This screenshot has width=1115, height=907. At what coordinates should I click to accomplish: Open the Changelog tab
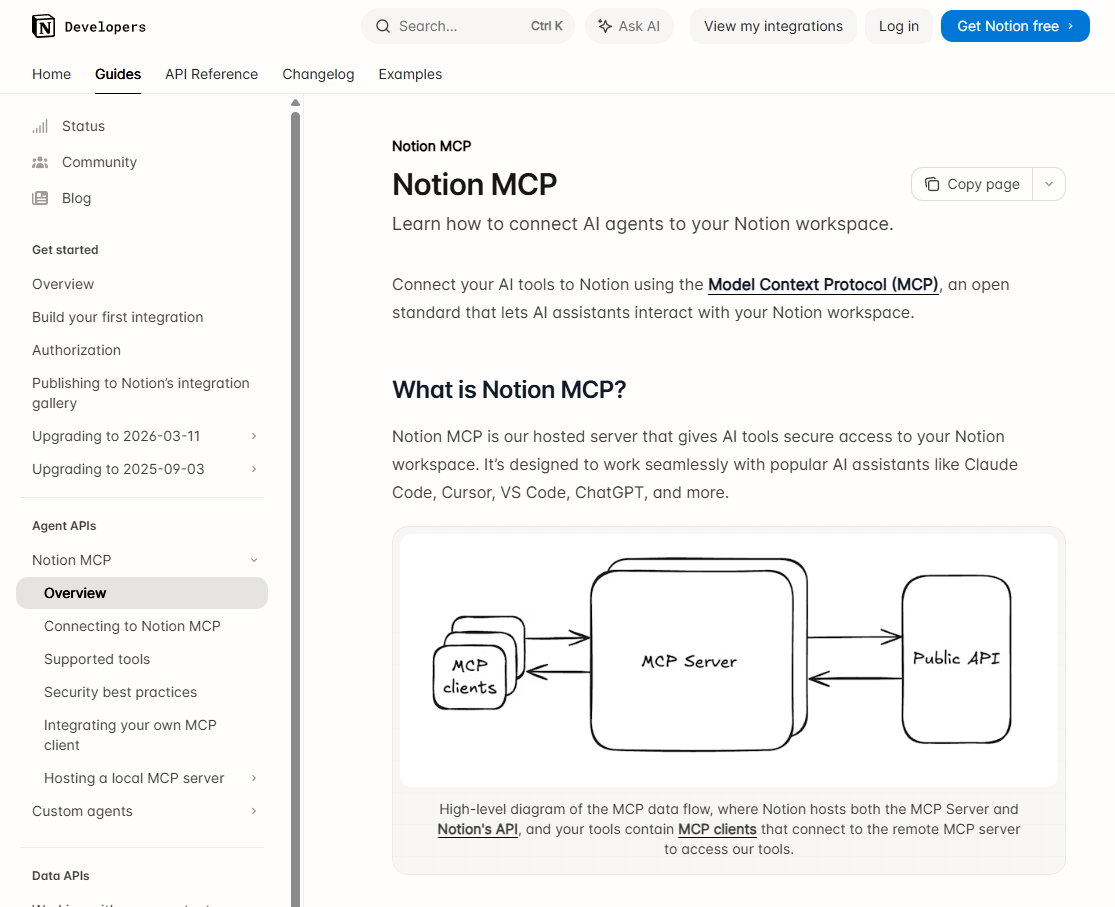tap(318, 74)
